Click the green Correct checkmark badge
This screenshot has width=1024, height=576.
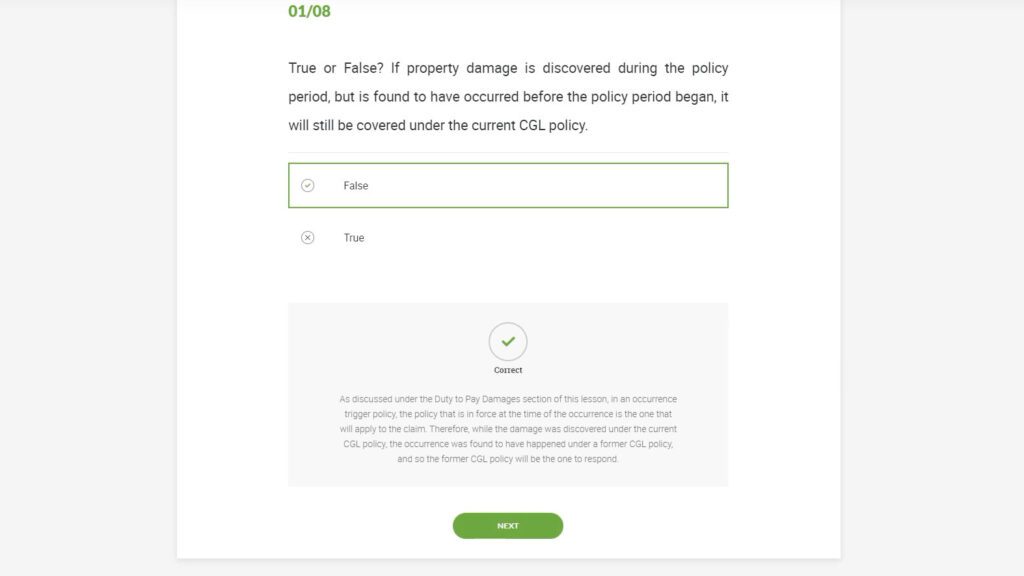508,342
